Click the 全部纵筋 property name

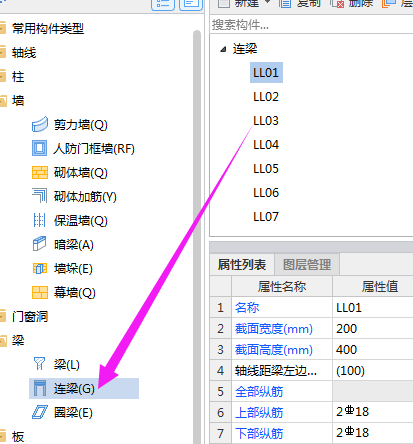(x=259, y=392)
